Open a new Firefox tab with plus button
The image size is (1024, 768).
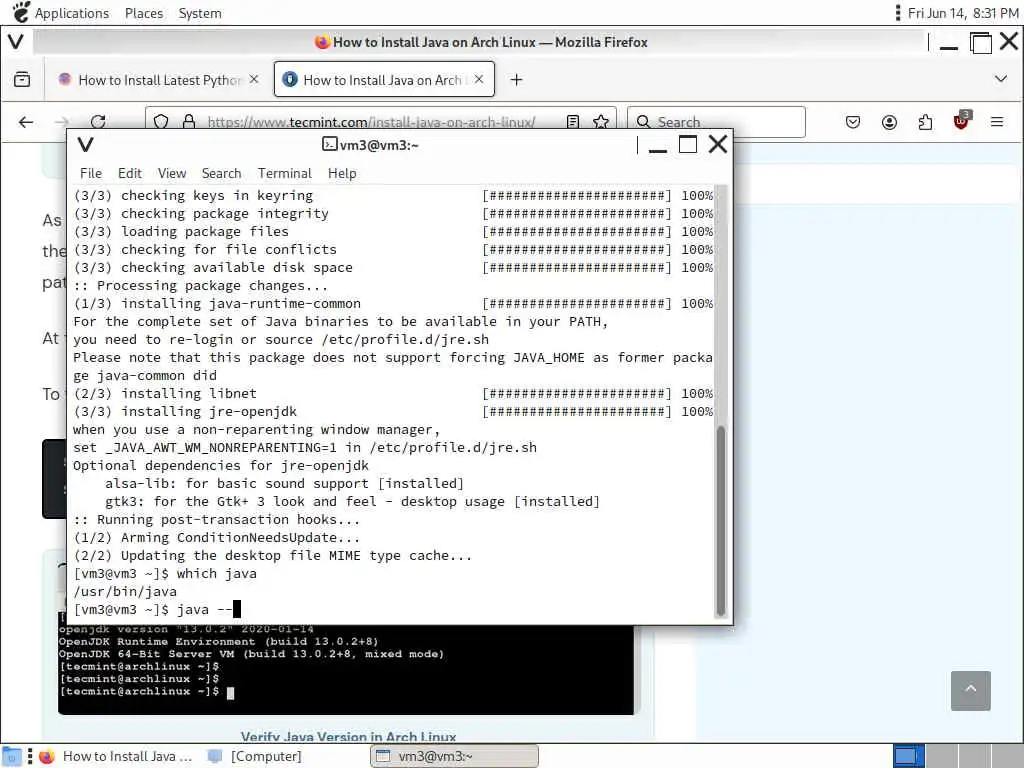[516, 80]
